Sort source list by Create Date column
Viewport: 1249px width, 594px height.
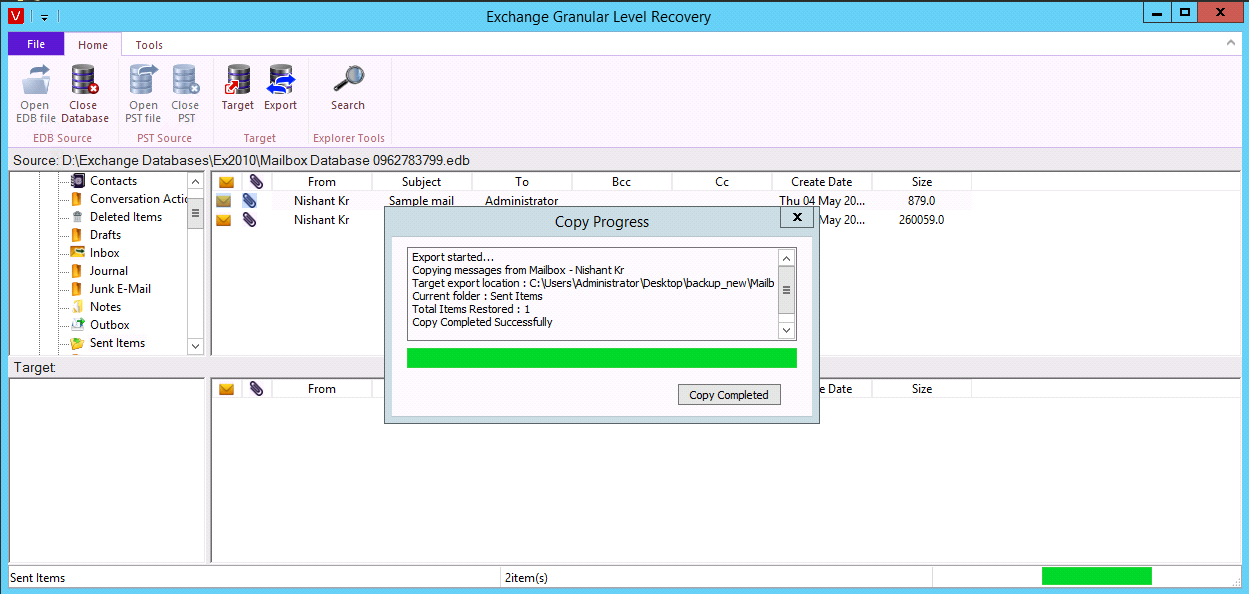point(822,182)
